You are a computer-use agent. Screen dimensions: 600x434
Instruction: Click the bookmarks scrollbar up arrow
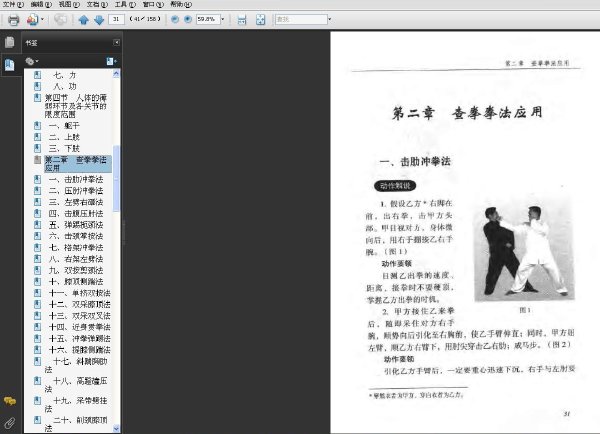(116, 74)
